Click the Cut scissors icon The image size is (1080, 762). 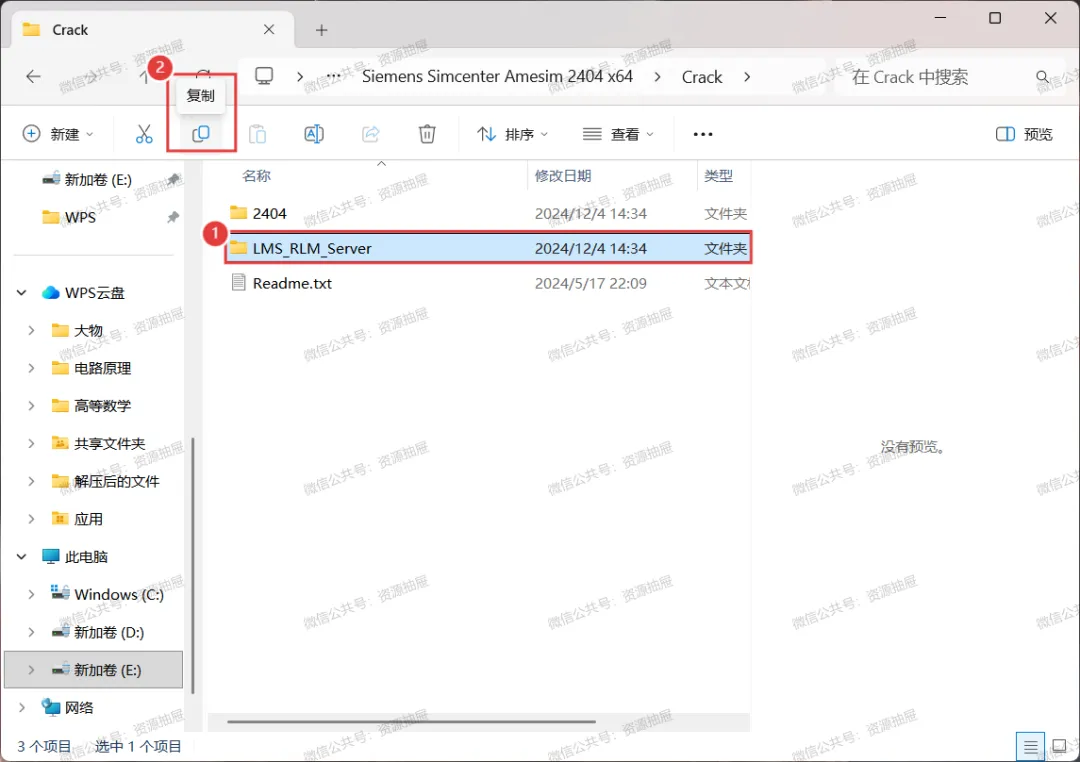[144, 134]
